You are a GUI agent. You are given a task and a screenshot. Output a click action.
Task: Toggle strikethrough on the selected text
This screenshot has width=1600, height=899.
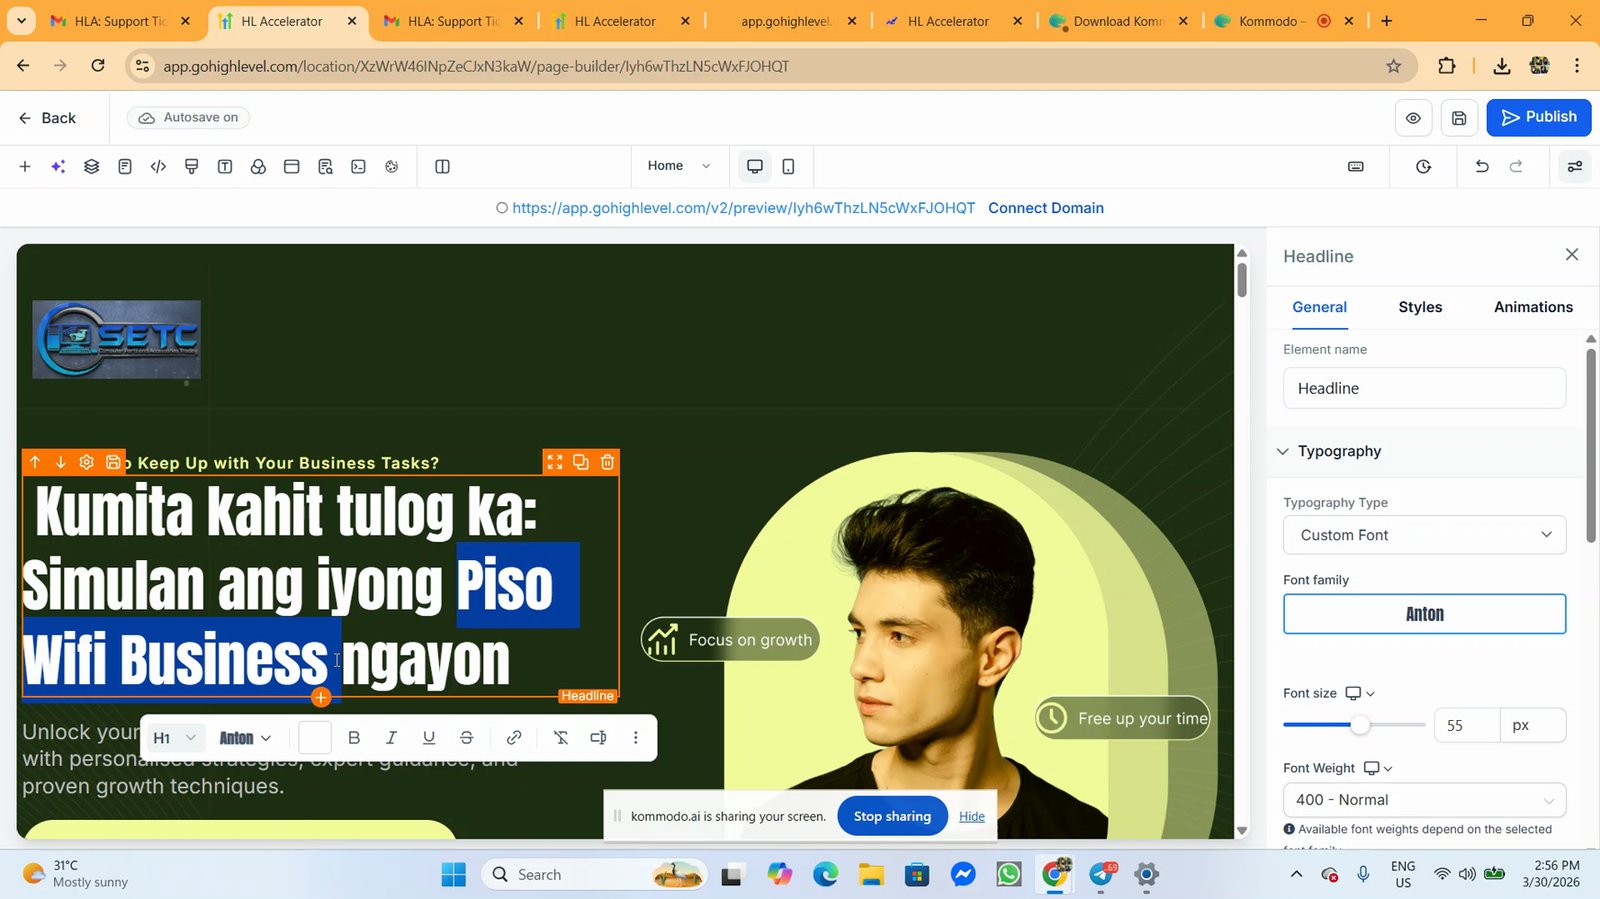pyautogui.click(x=466, y=738)
